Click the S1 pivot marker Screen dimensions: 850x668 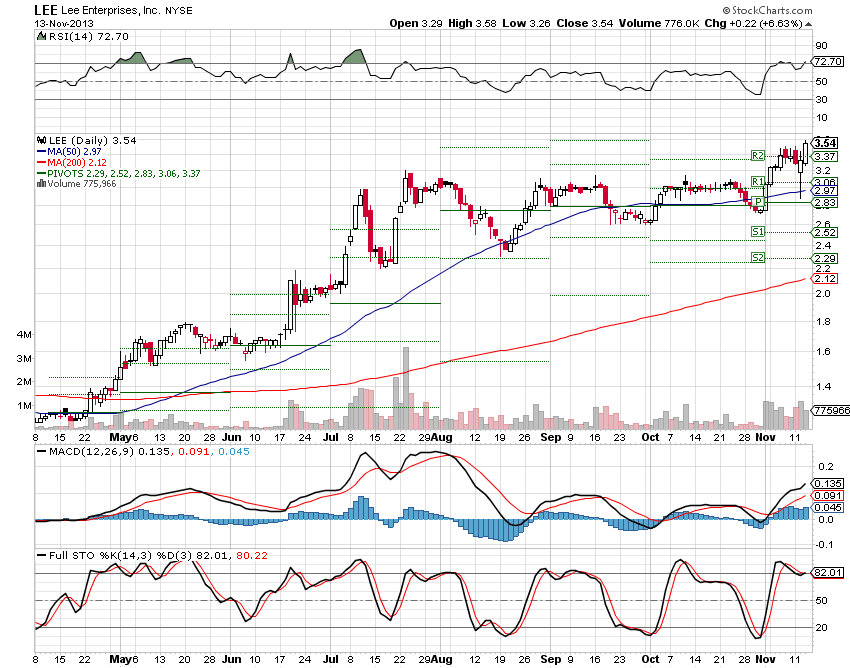tap(757, 232)
